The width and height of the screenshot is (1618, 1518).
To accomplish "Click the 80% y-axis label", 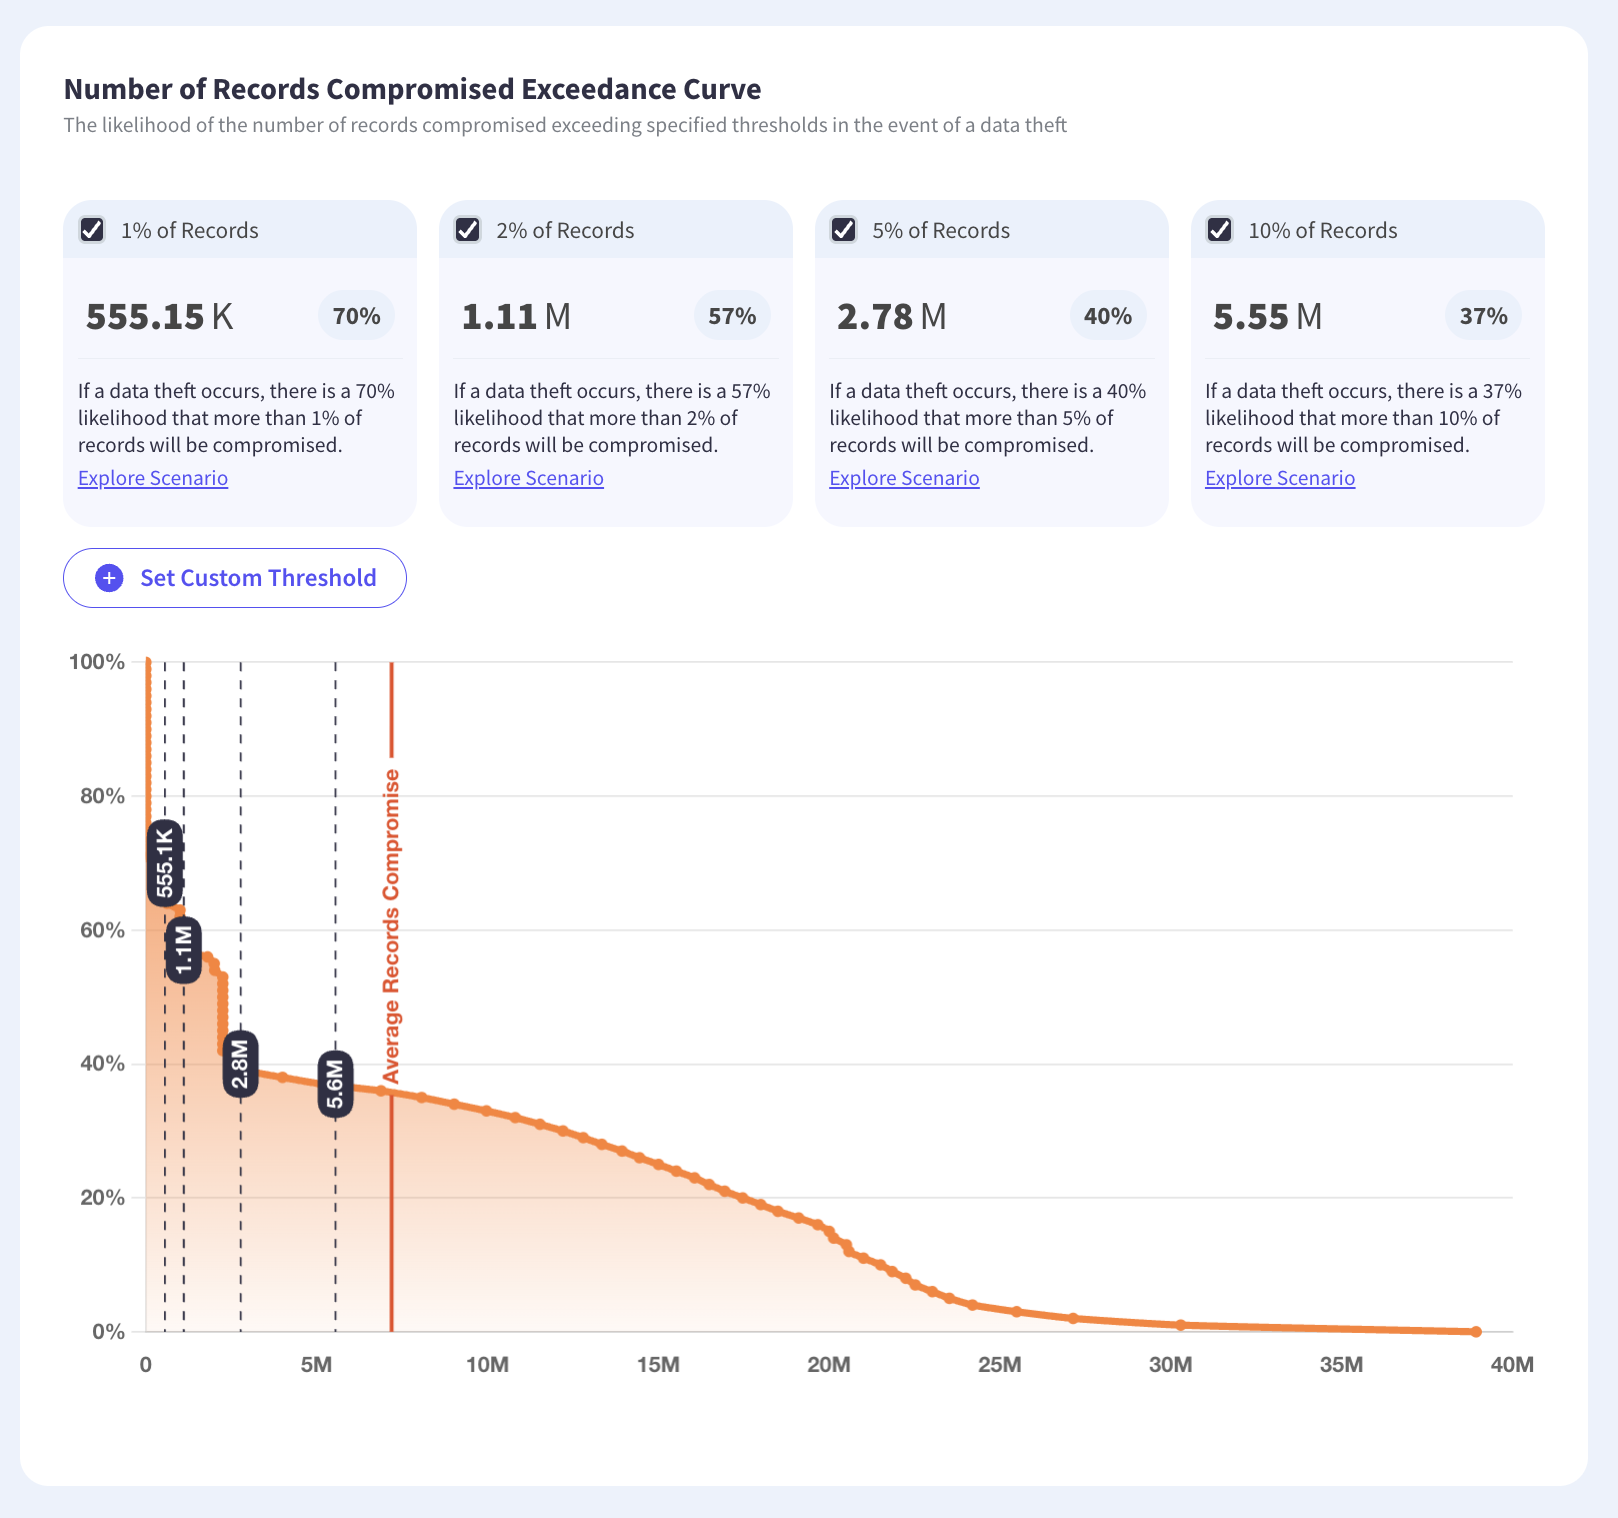I will [102, 796].
